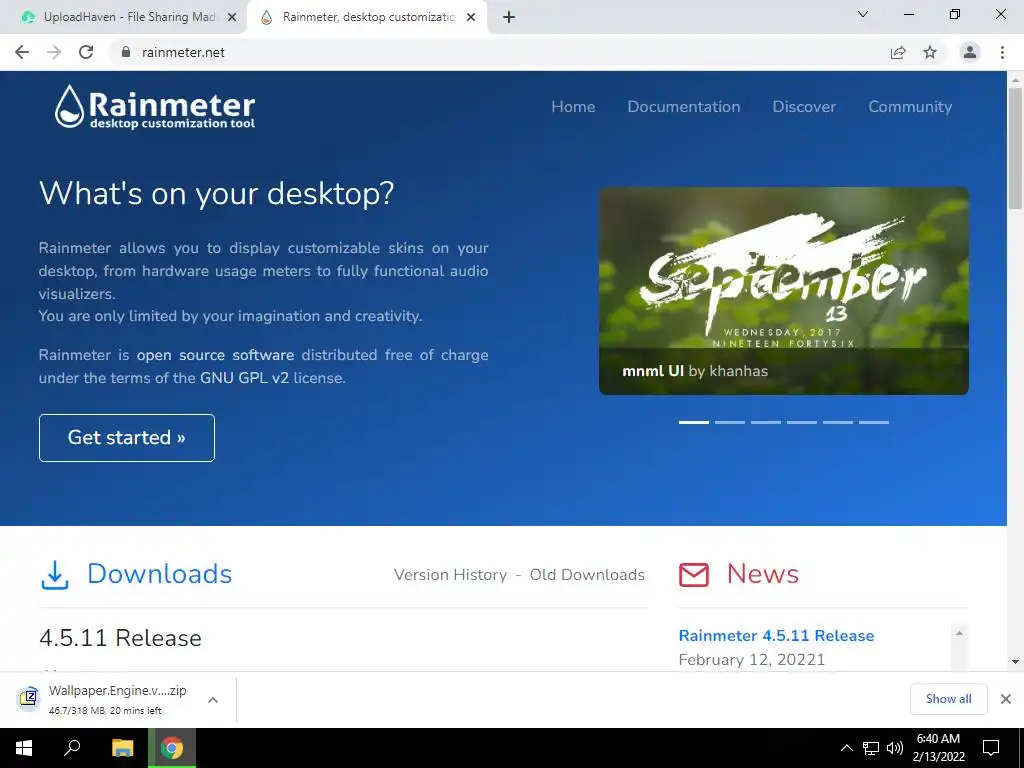The width and height of the screenshot is (1024, 768).
Task: Click the Downloads arrow icon
Action: 55,575
